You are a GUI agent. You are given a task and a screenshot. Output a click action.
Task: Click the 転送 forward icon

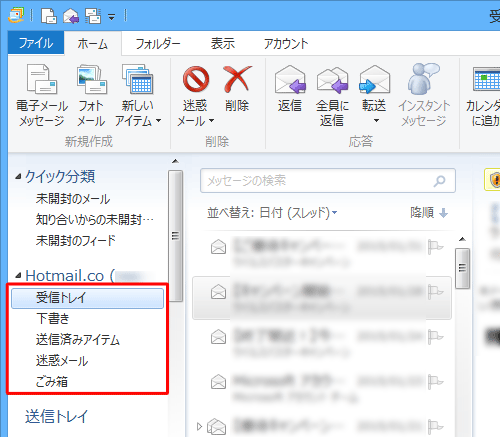(x=375, y=80)
